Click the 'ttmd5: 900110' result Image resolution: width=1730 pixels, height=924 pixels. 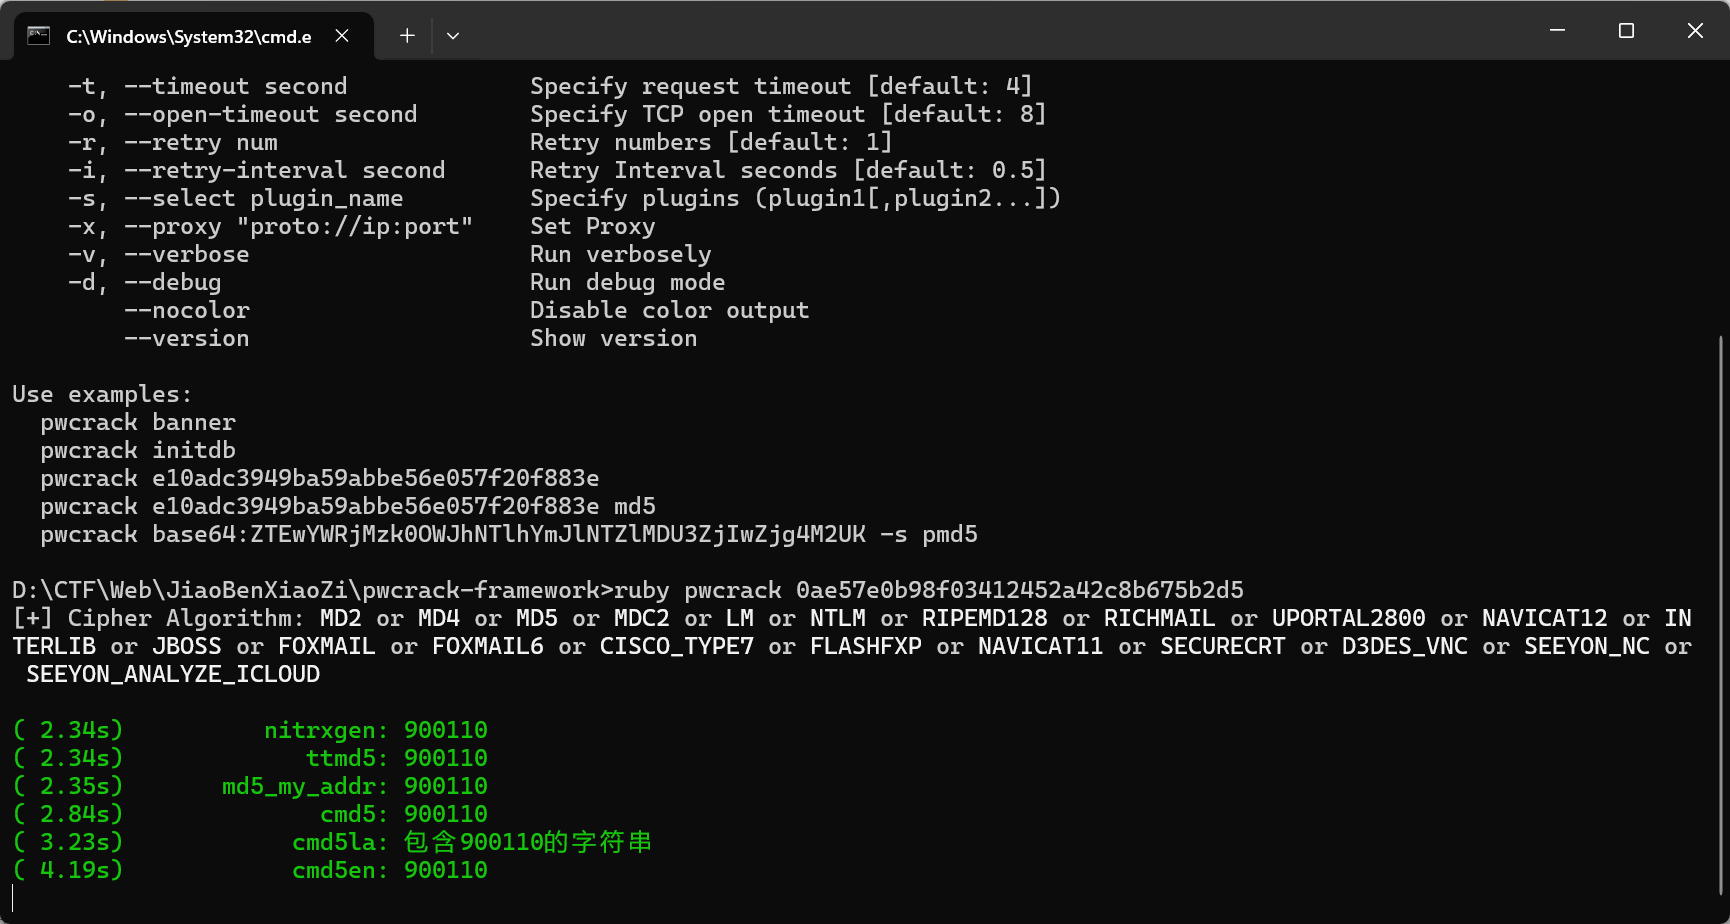point(397,759)
